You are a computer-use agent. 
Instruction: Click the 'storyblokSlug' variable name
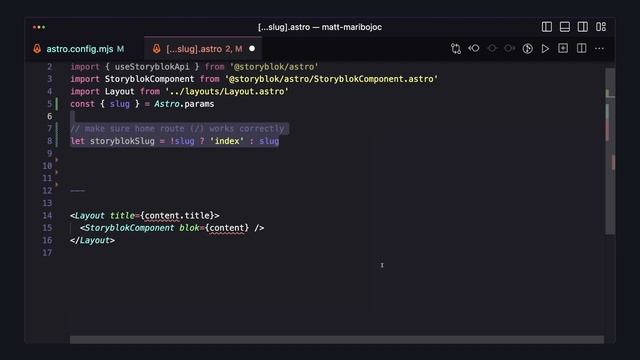pyautogui.click(x=122, y=141)
